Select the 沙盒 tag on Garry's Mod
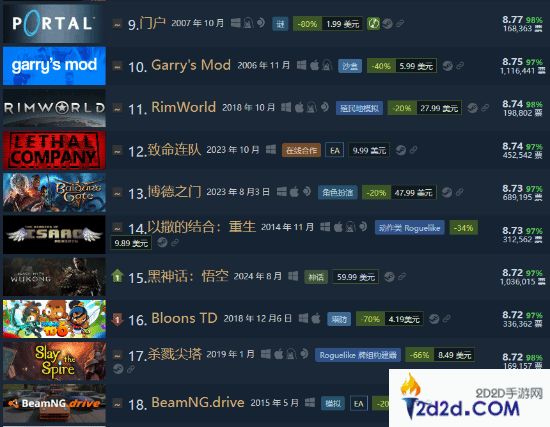This screenshot has height=427, width=550. point(350,66)
